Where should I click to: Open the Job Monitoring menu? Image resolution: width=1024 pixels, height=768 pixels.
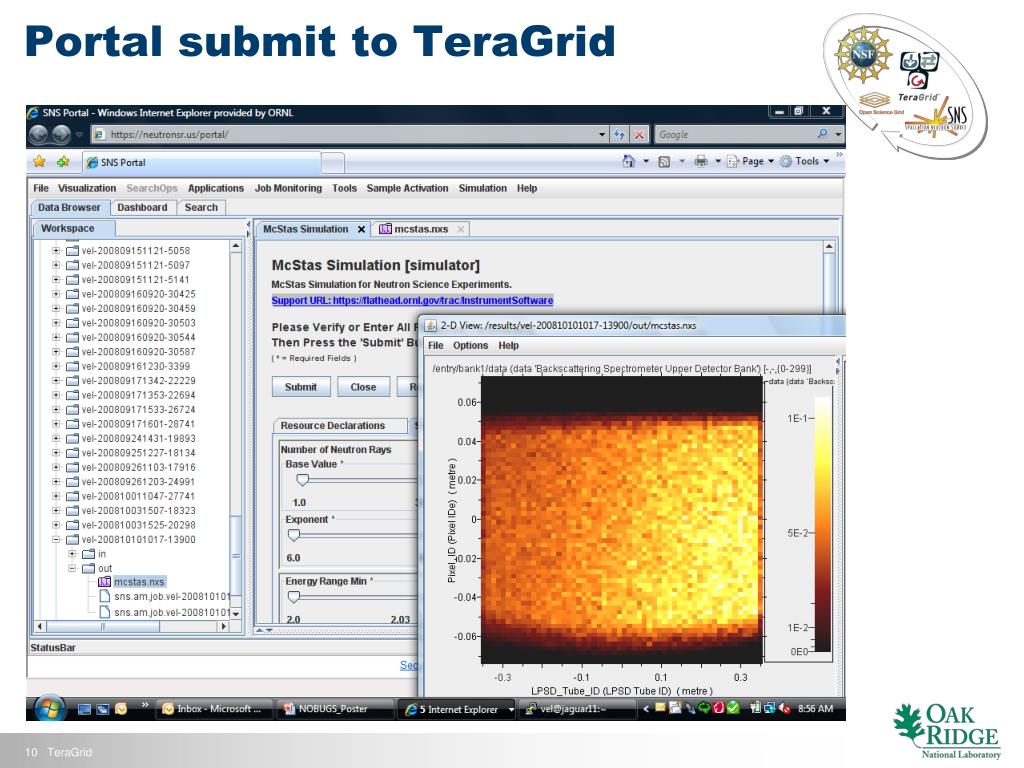coord(288,188)
